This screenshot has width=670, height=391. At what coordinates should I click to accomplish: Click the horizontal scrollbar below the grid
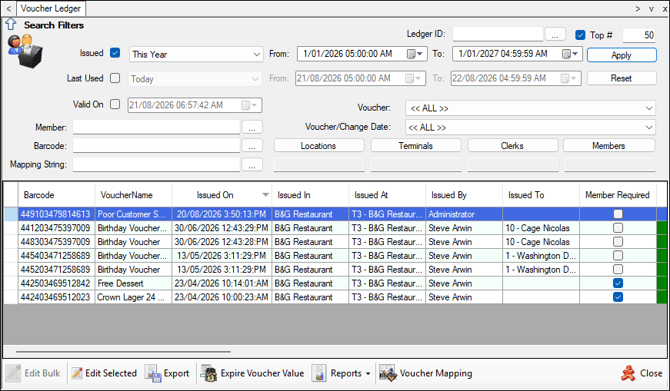click(123, 352)
